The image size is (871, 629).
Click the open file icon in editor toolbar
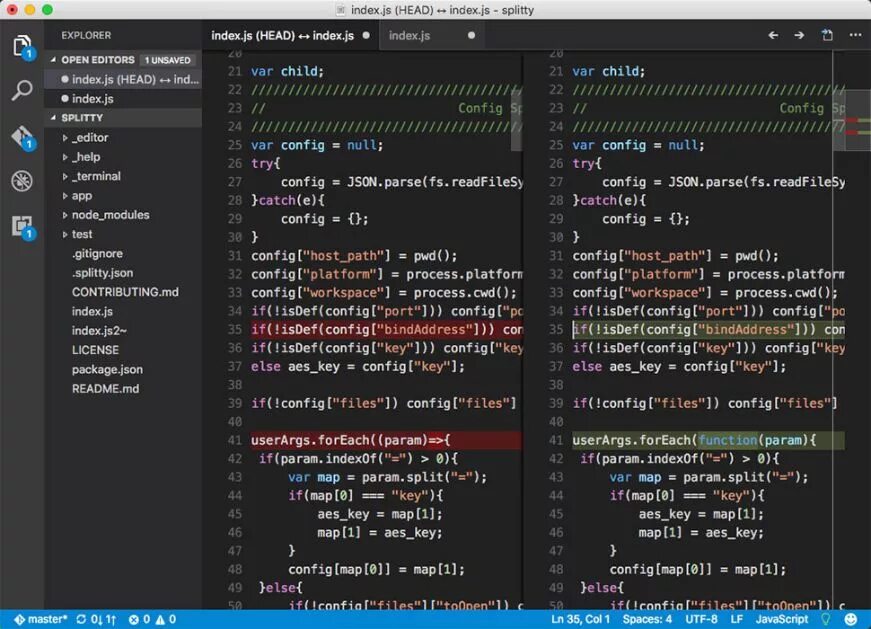point(827,36)
